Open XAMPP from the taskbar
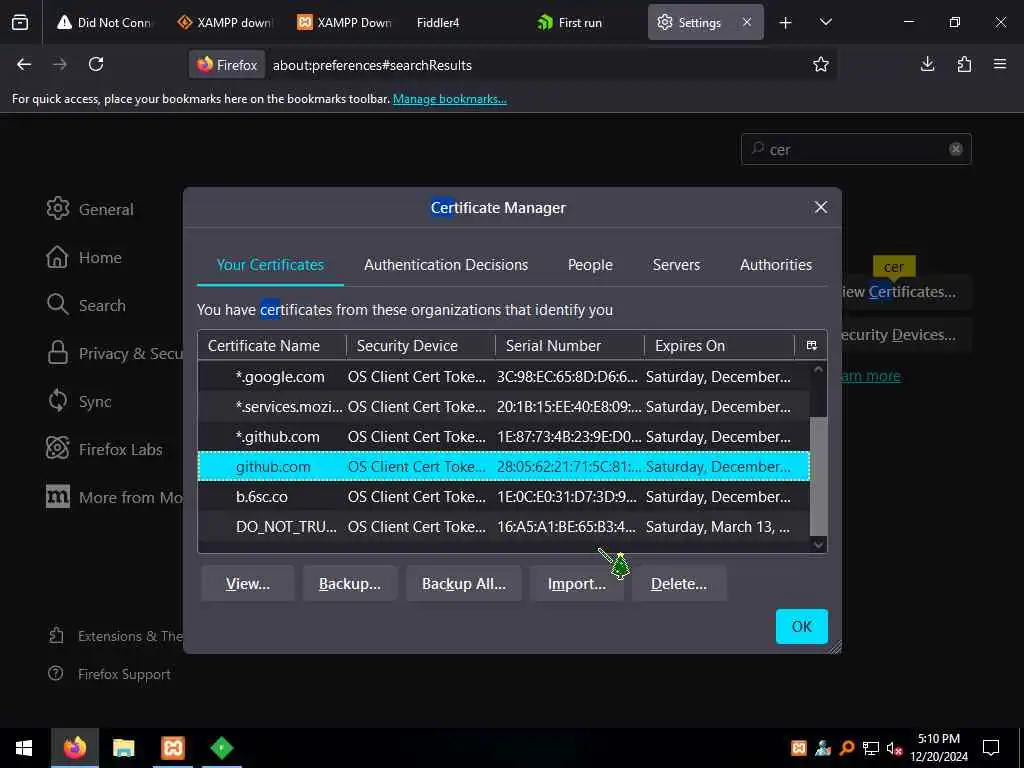The width and height of the screenshot is (1024, 768). (173, 748)
